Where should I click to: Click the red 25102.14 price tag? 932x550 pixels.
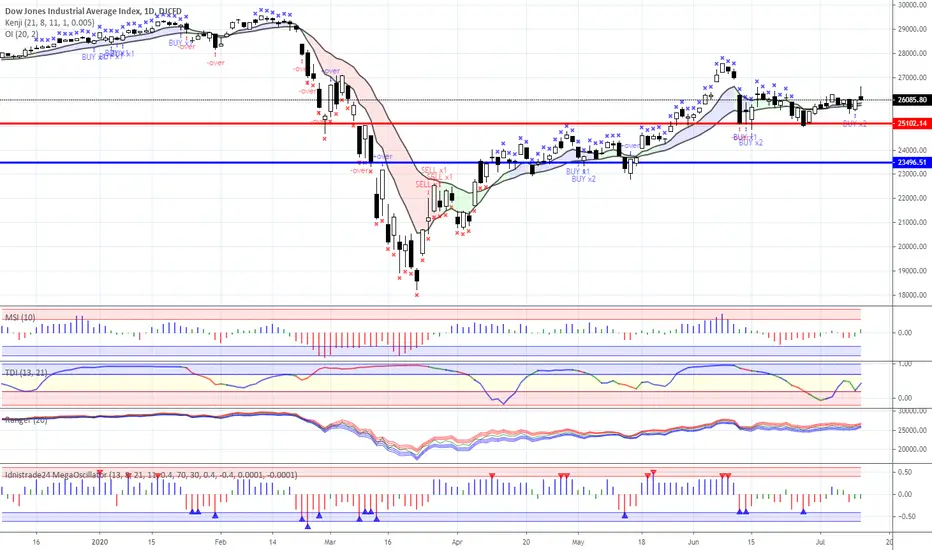(912, 124)
